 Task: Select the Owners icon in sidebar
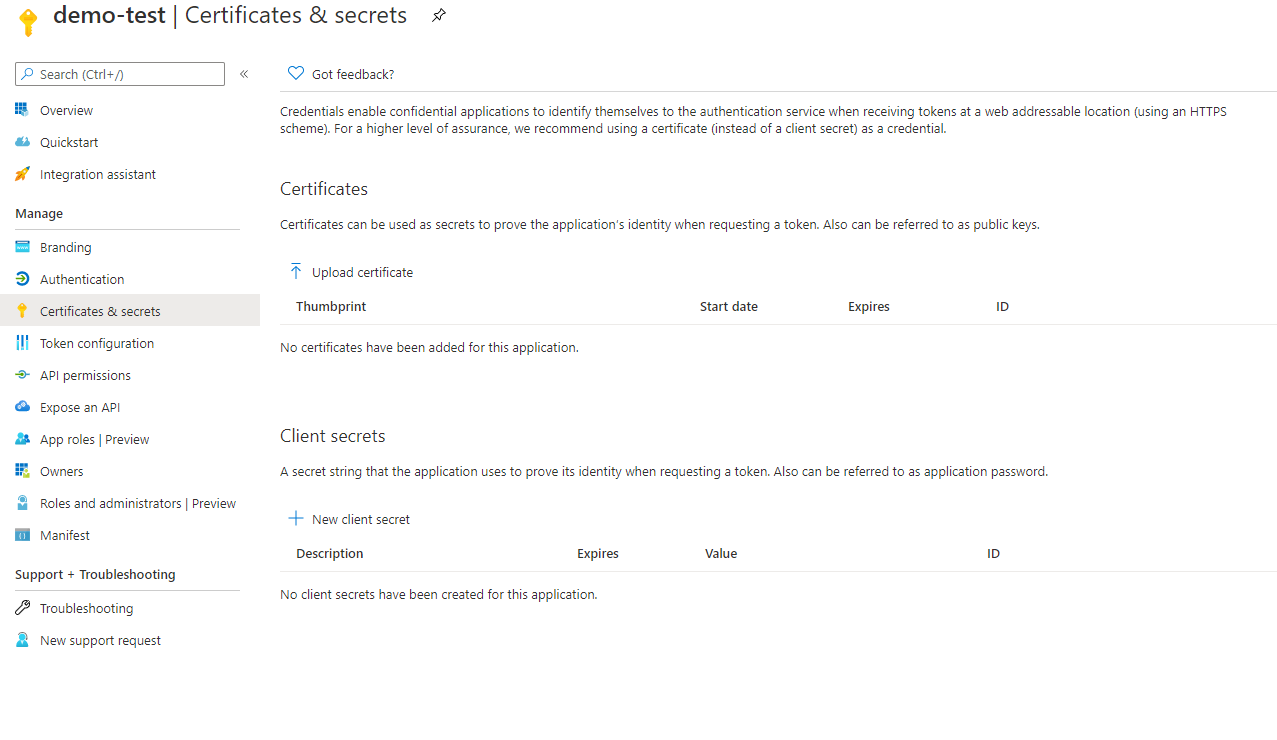pos(22,471)
